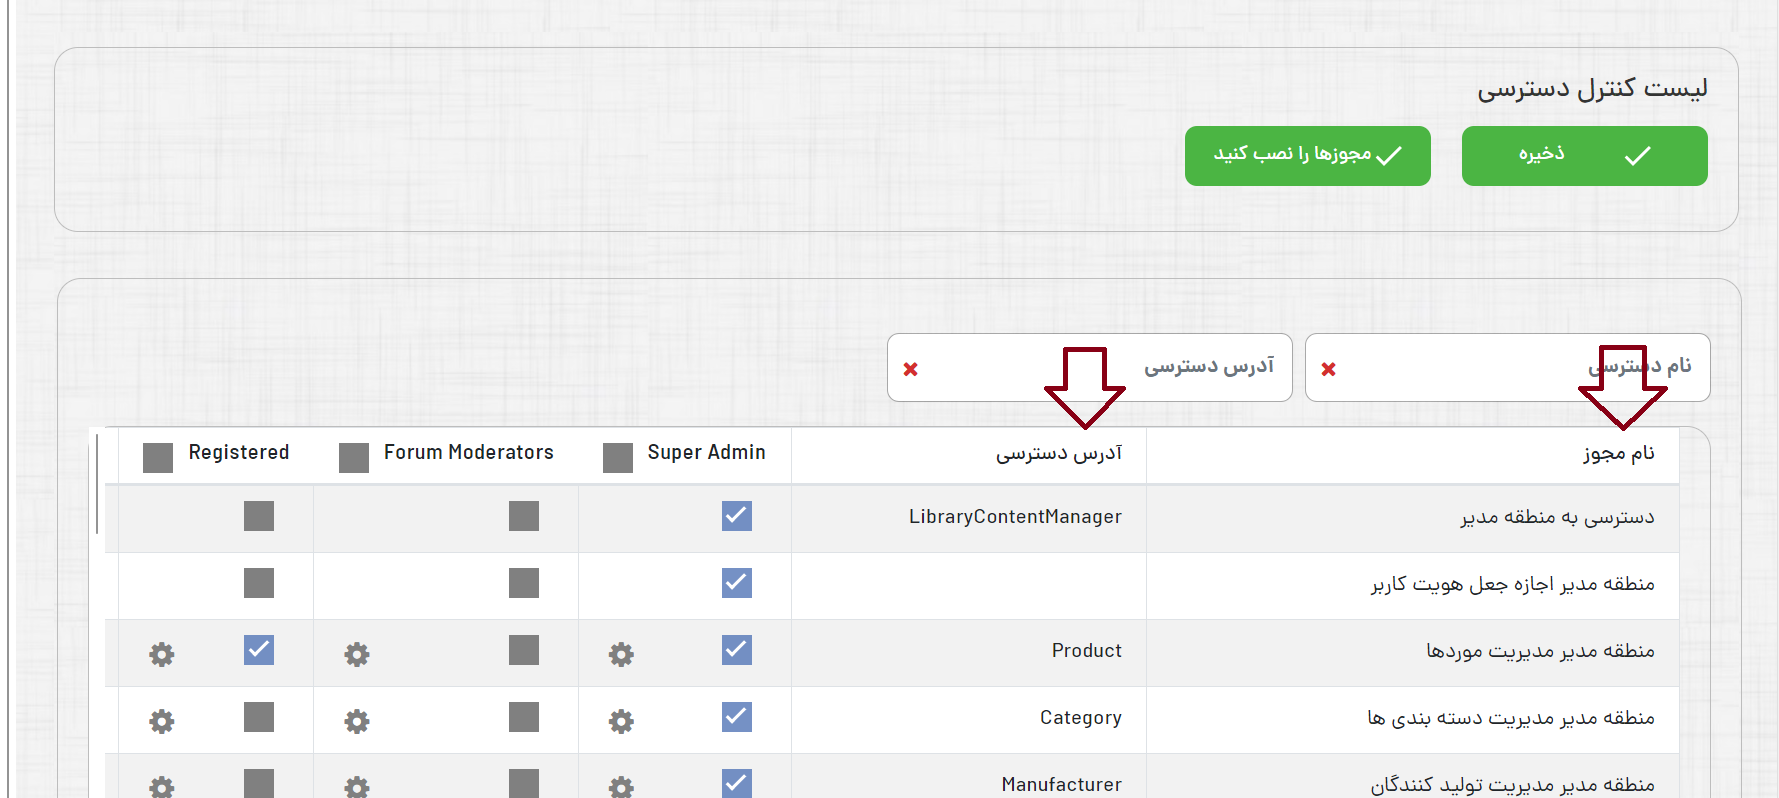This screenshot has height=798, width=1779.
Task: Uncheck Super Admin for Category row
Action: (x=737, y=717)
